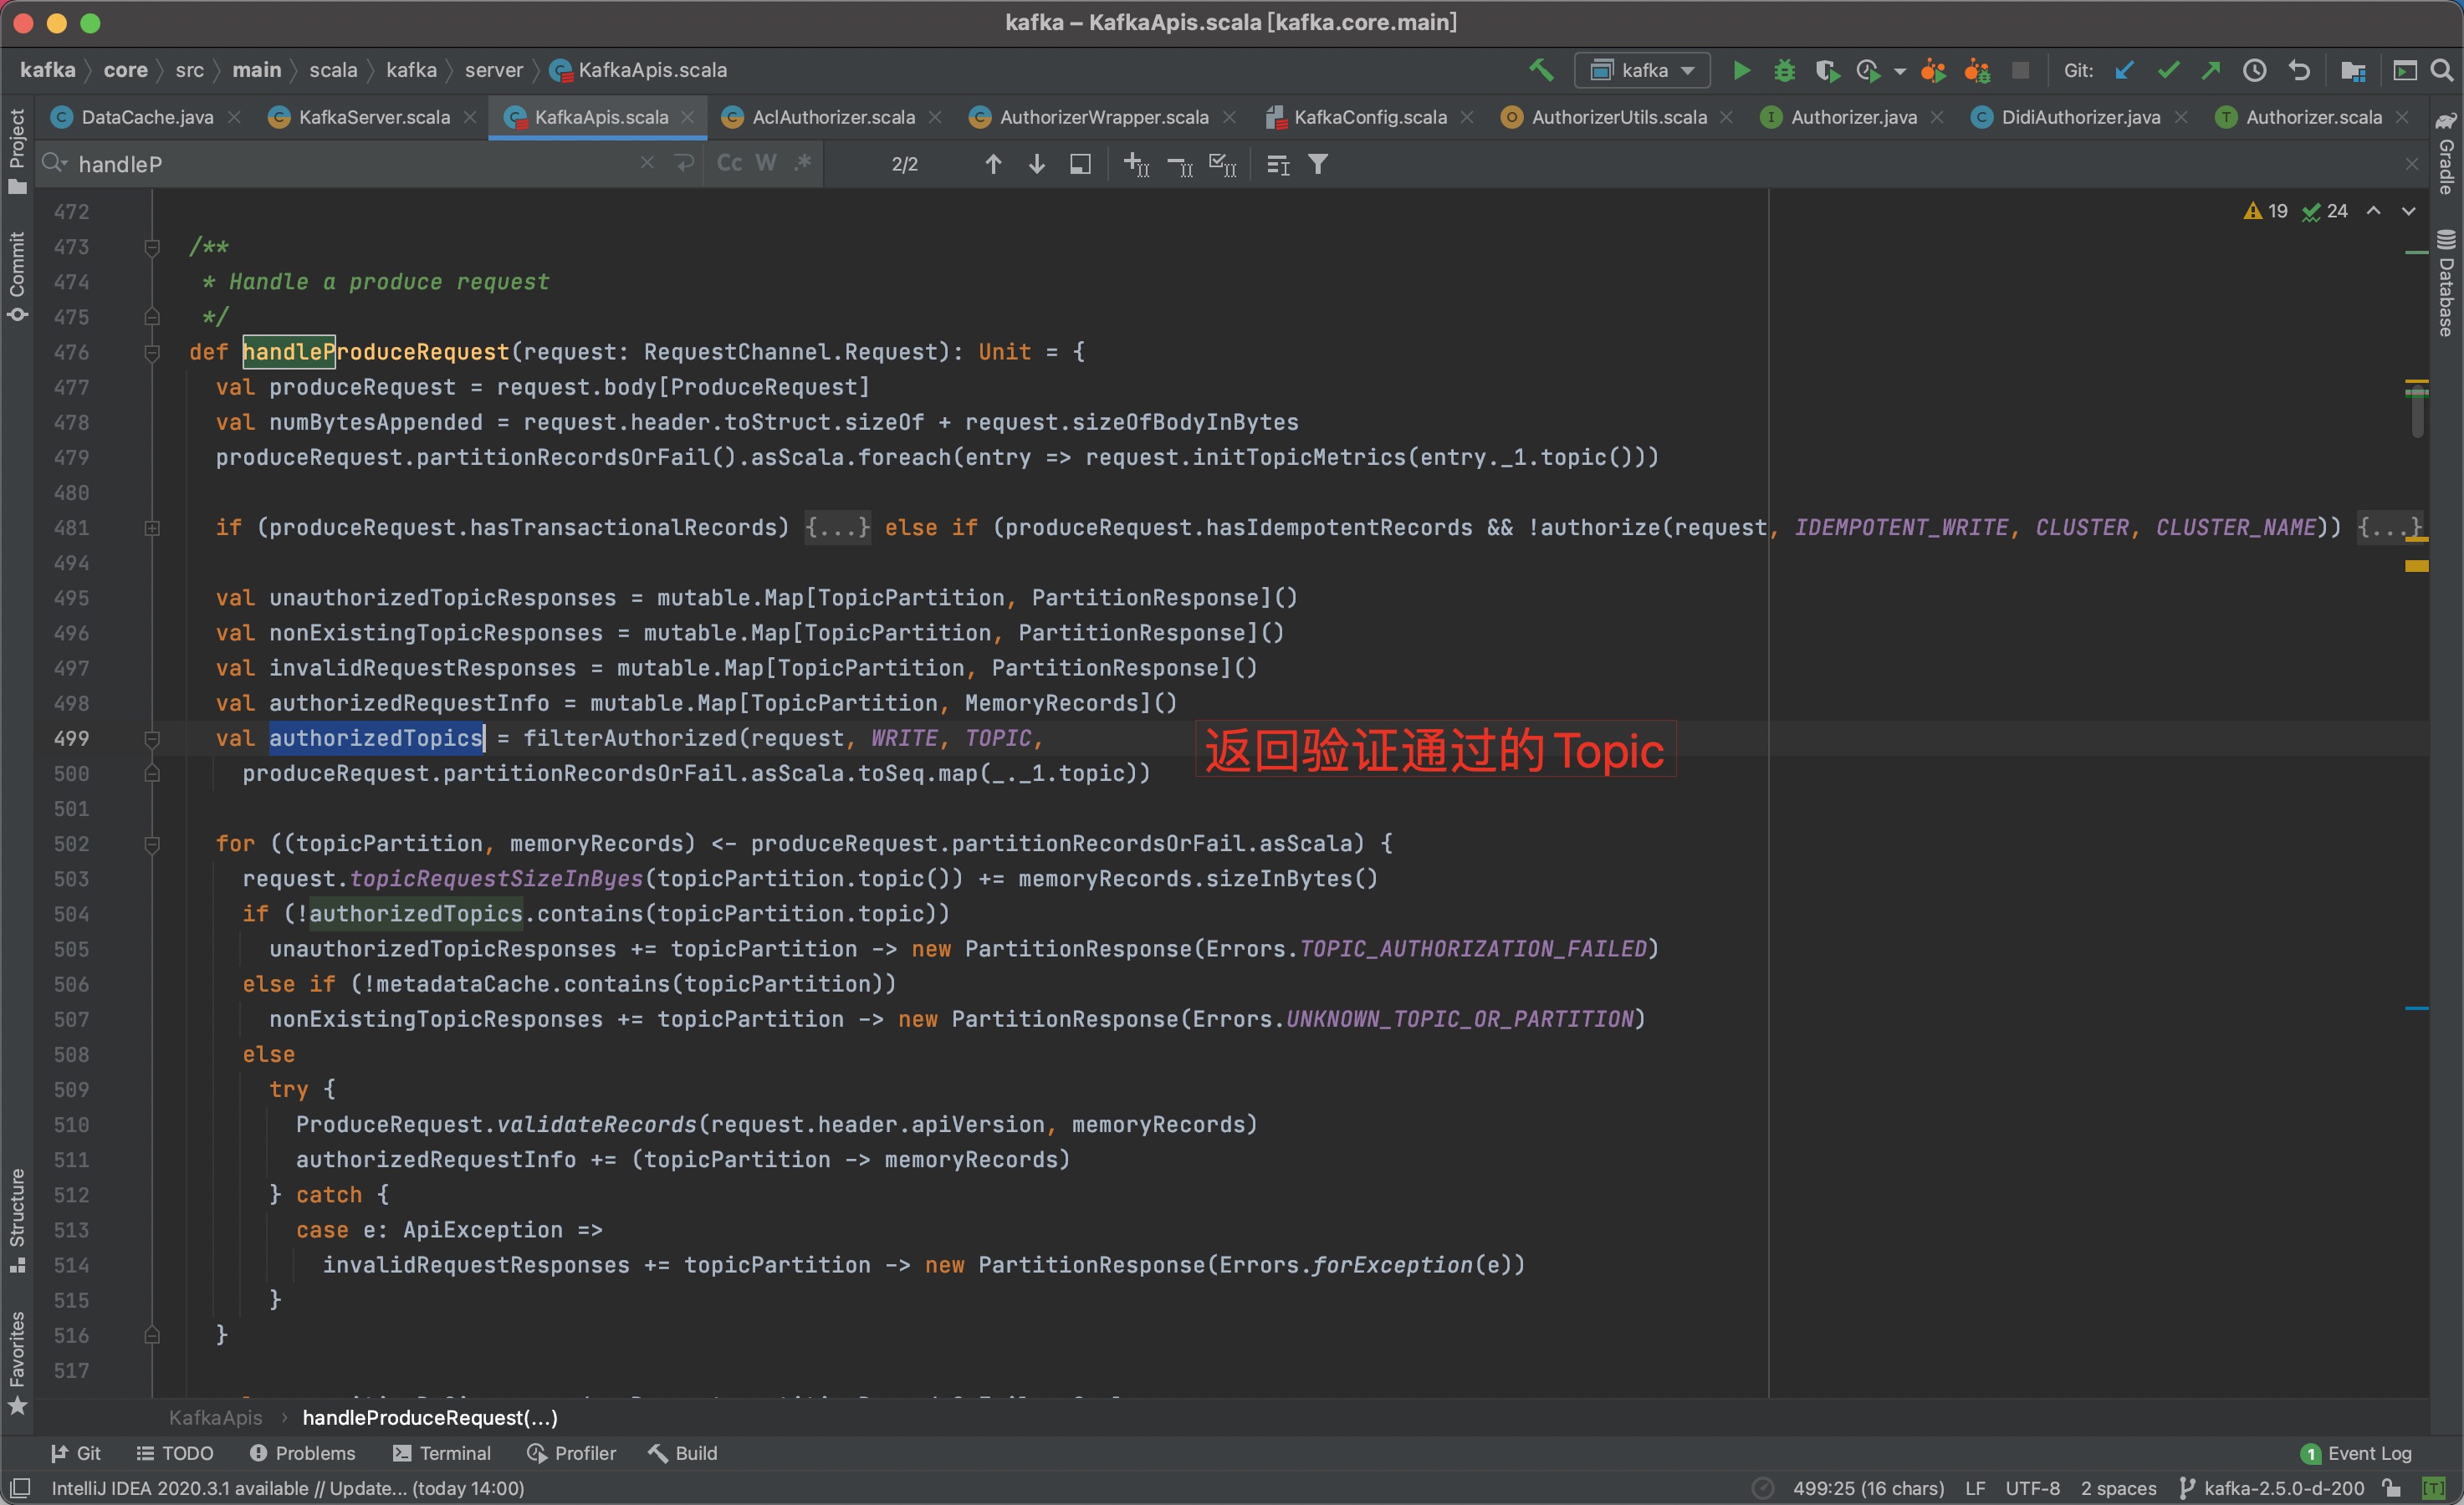Collapse handleProduceRequest method fold at line 476
This screenshot has height=1505, width=2464.
coord(152,352)
